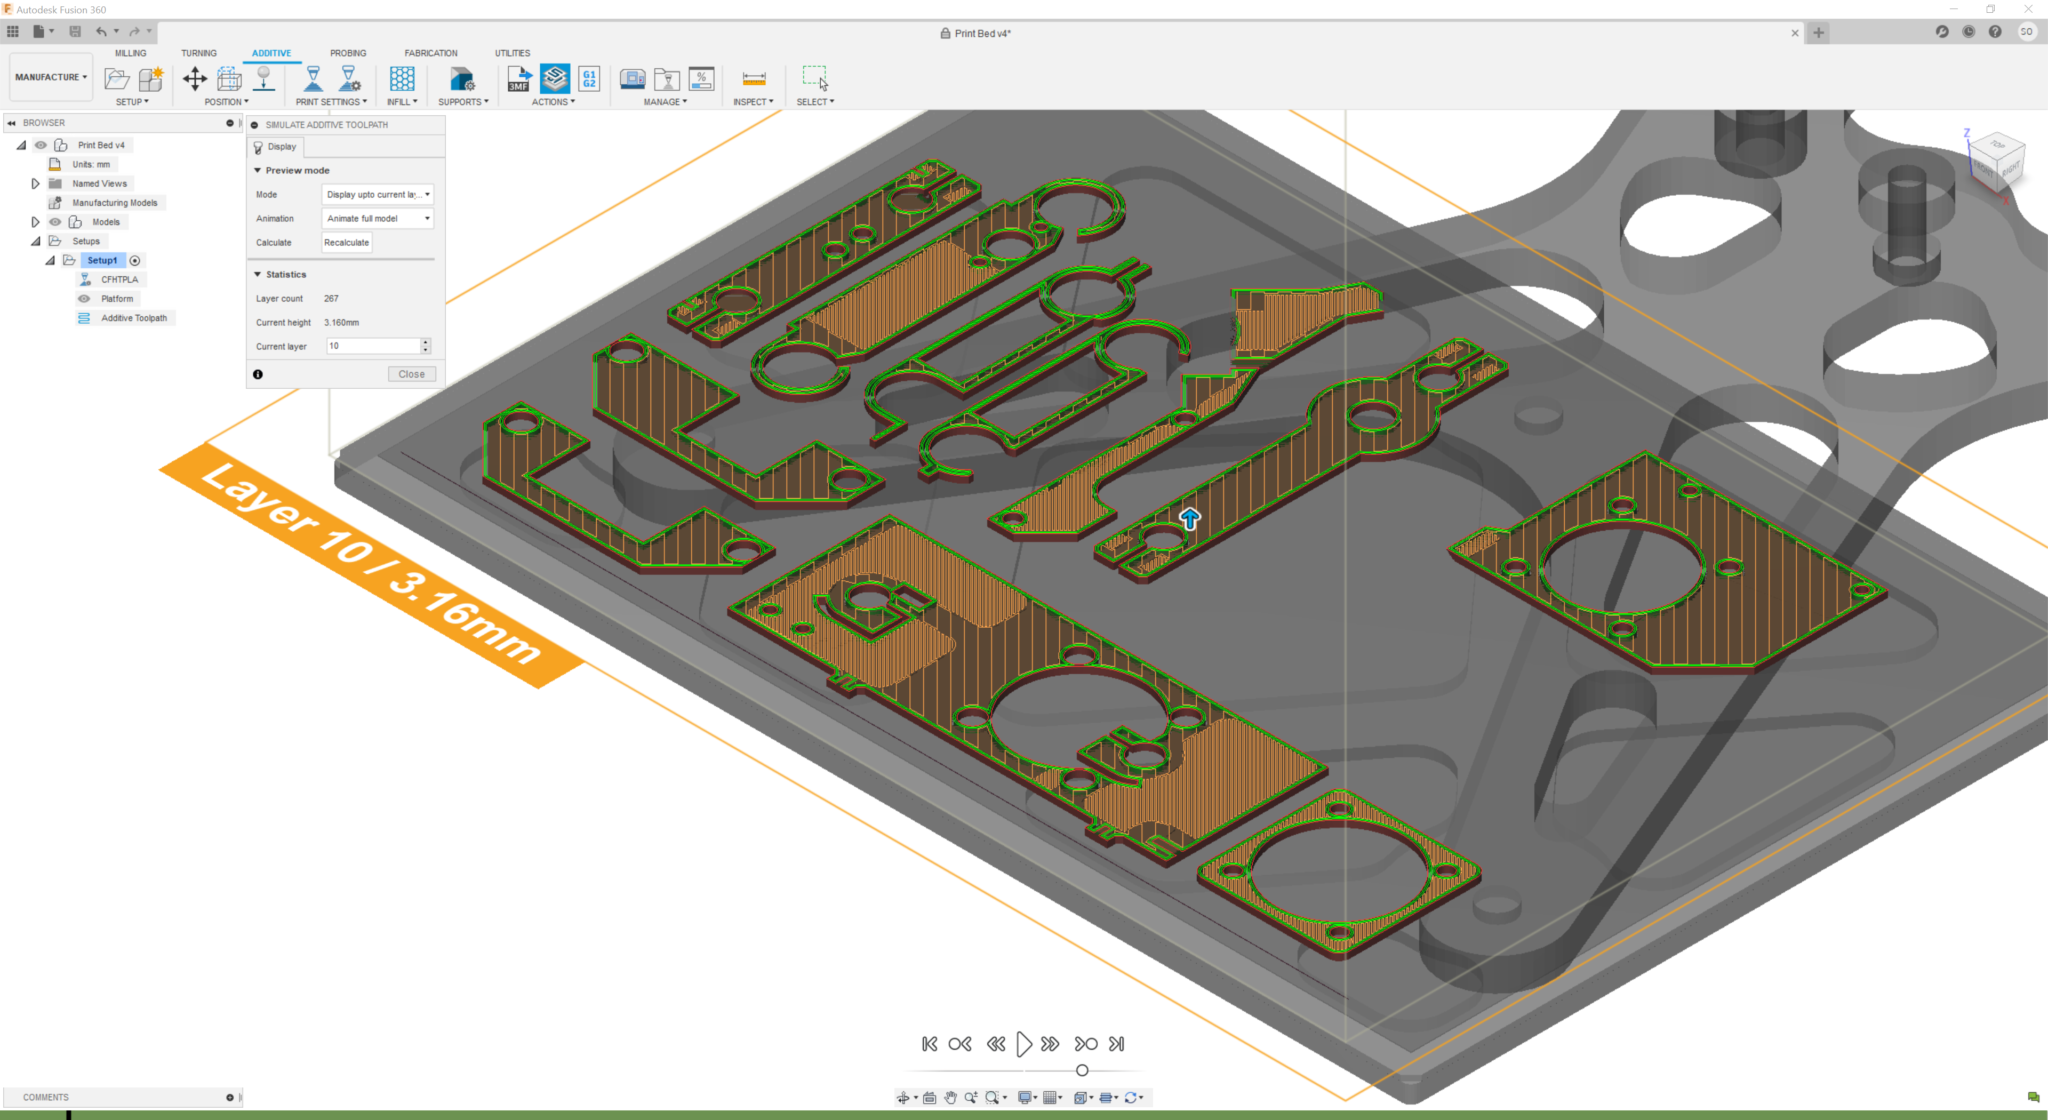Select the Infill pattern icon

(x=401, y=77)
